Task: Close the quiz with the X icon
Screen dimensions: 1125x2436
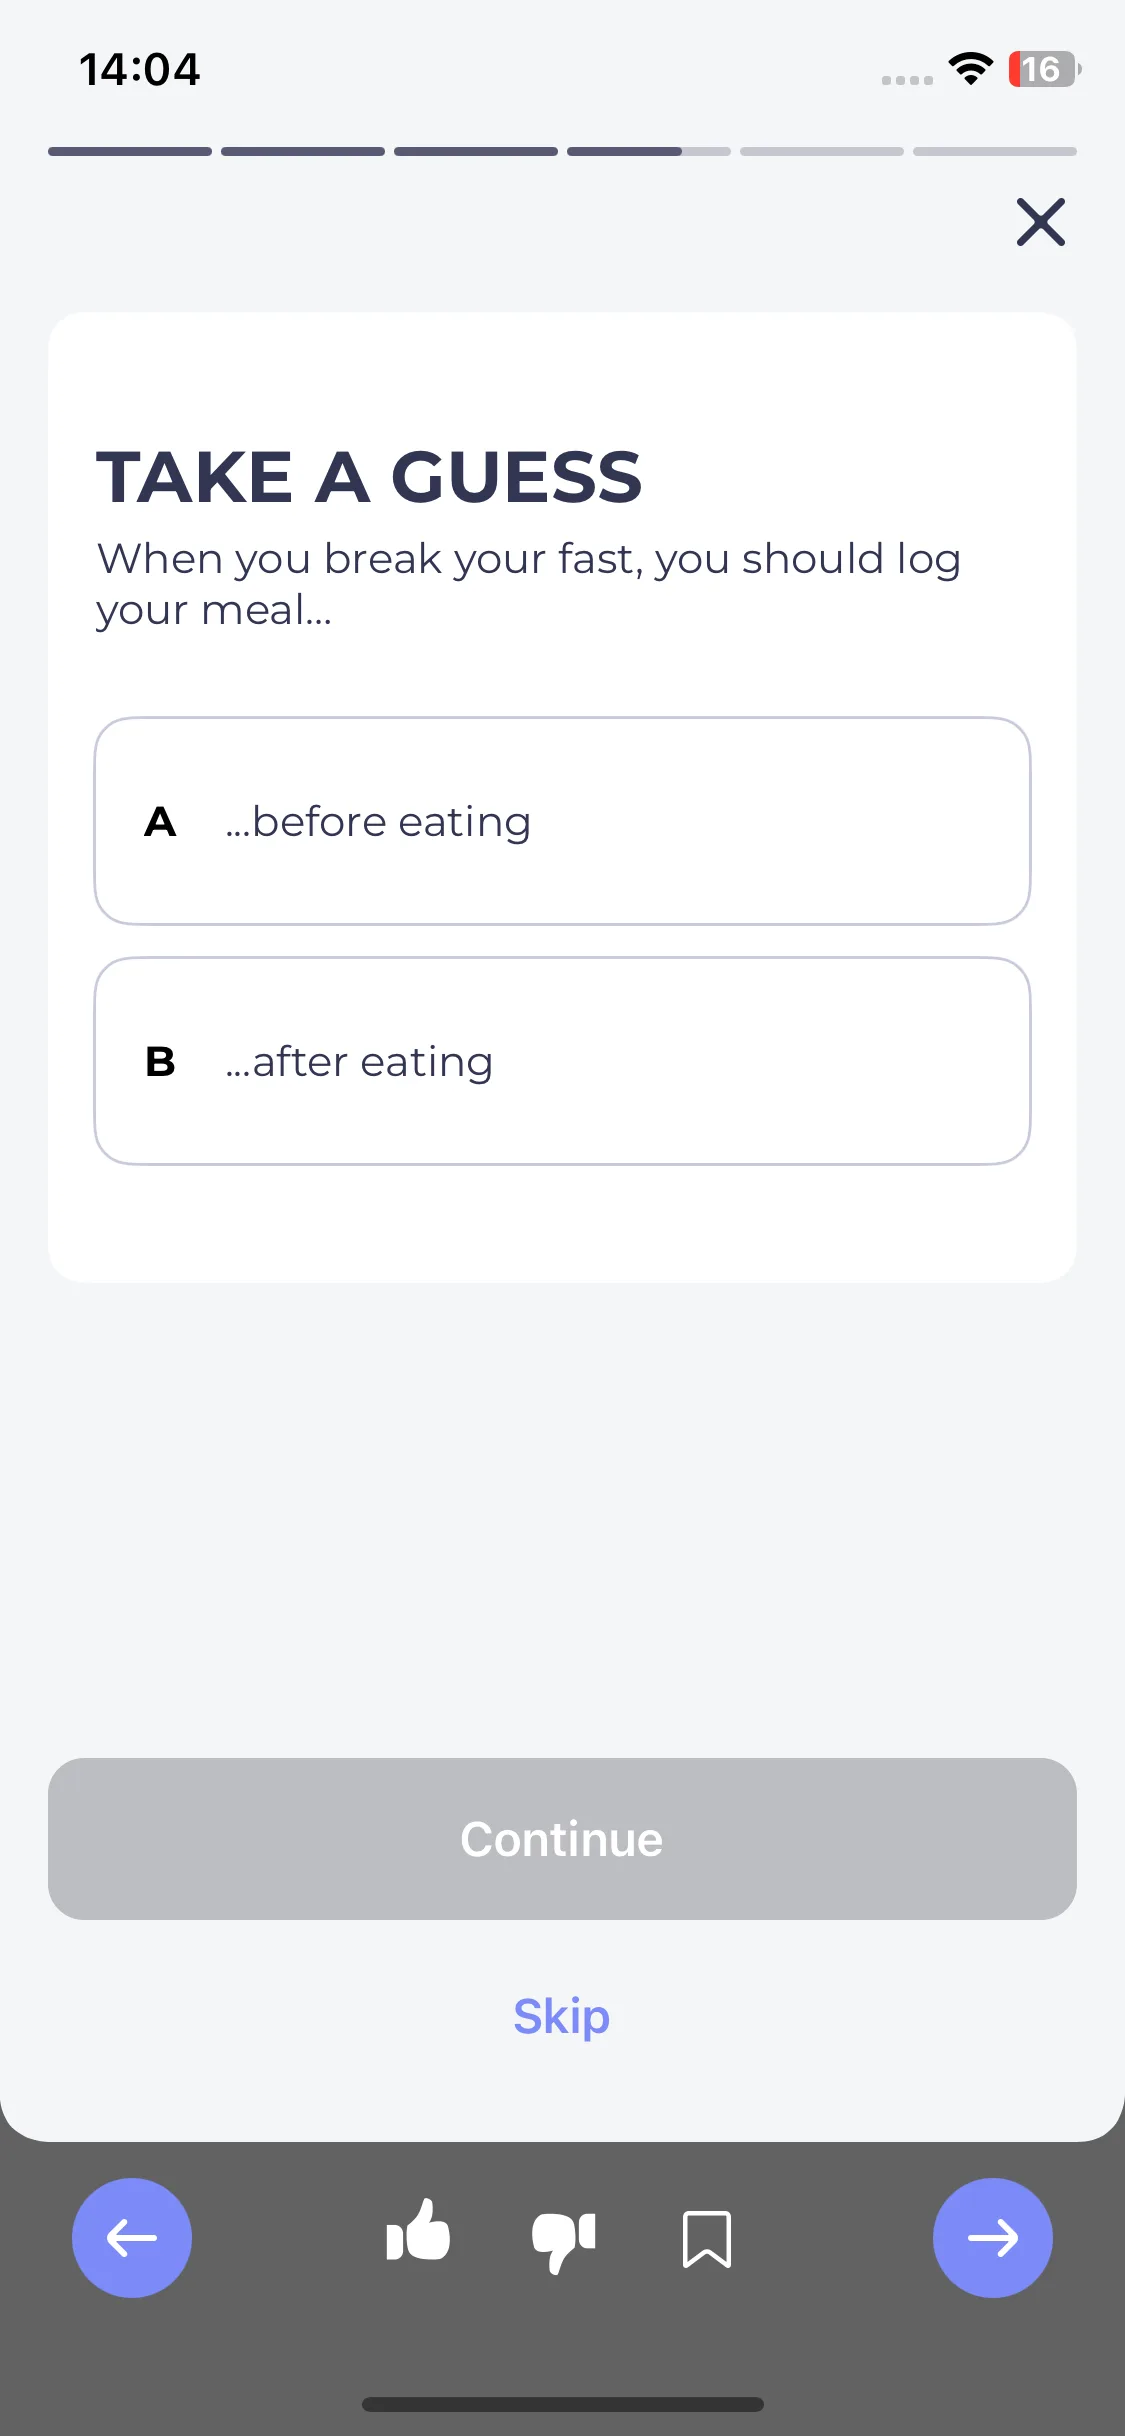Action: (1041, 222)
